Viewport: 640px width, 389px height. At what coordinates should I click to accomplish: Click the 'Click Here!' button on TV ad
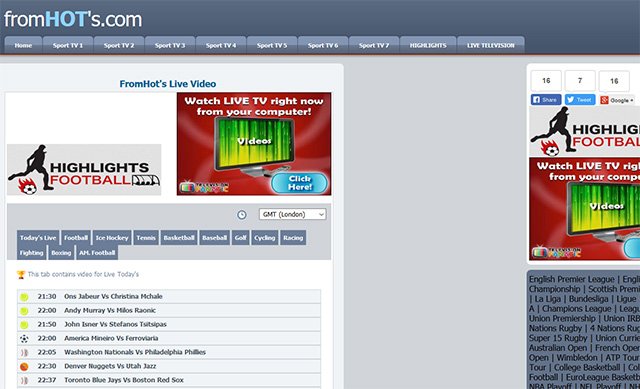click(300, 183)
